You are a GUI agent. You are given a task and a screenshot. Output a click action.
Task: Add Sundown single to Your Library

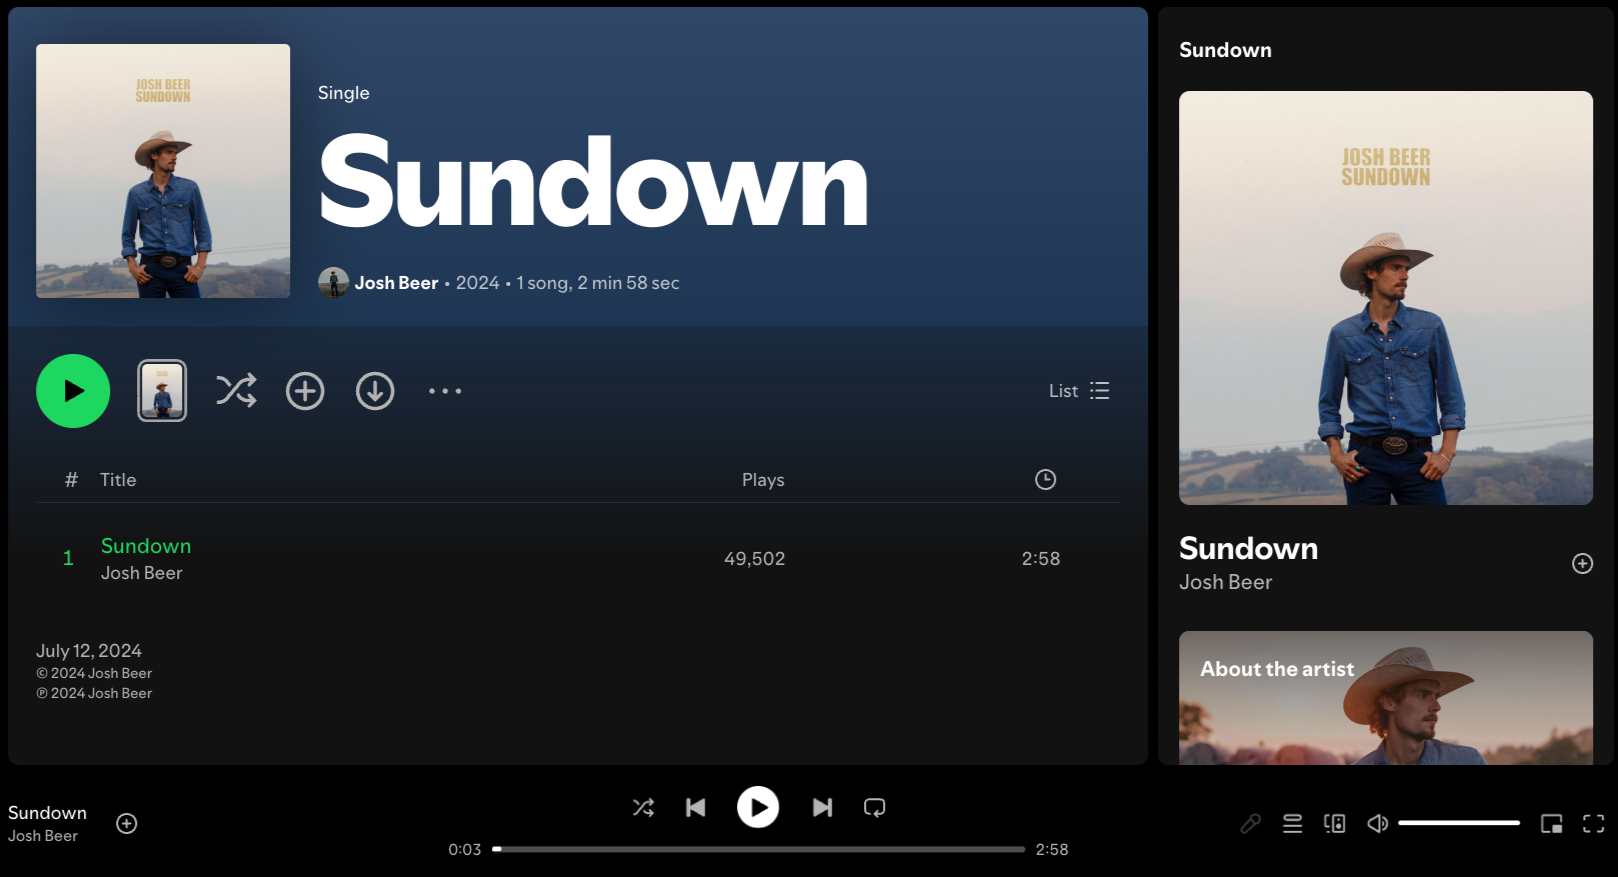(305, 391)
